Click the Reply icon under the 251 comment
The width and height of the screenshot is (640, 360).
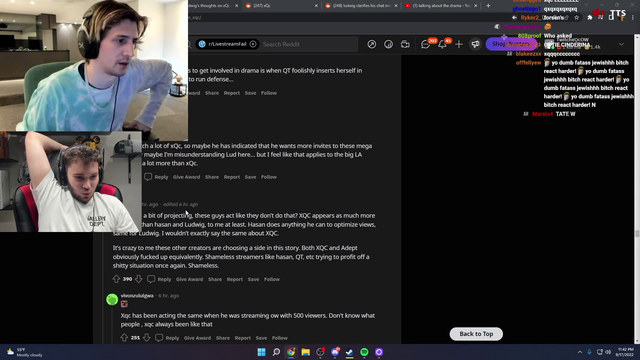(159, 338)
